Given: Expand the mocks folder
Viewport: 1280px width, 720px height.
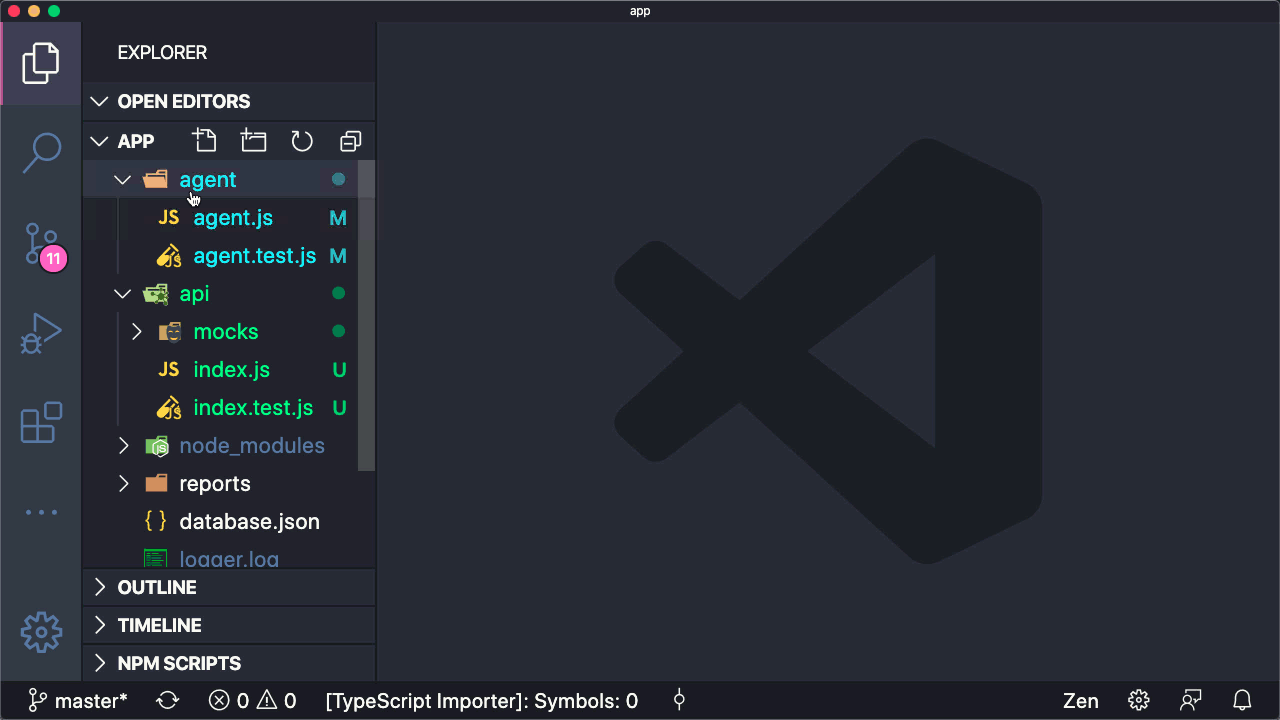Looking at the screenshot, I should coord(137,332).
